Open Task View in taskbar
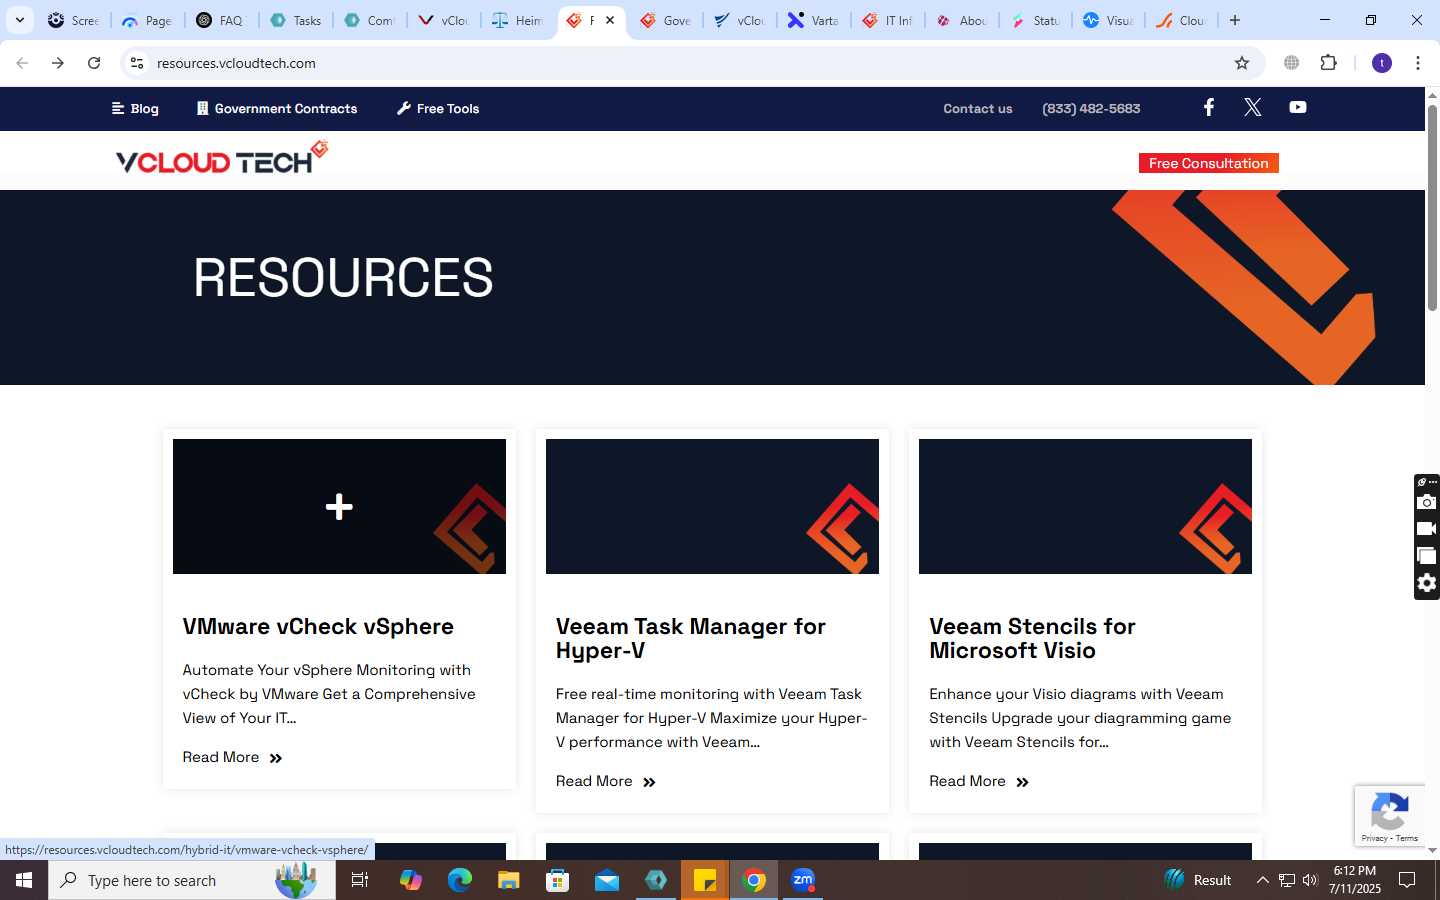This screenshot has width=1440, height=900. click(360, 880)
